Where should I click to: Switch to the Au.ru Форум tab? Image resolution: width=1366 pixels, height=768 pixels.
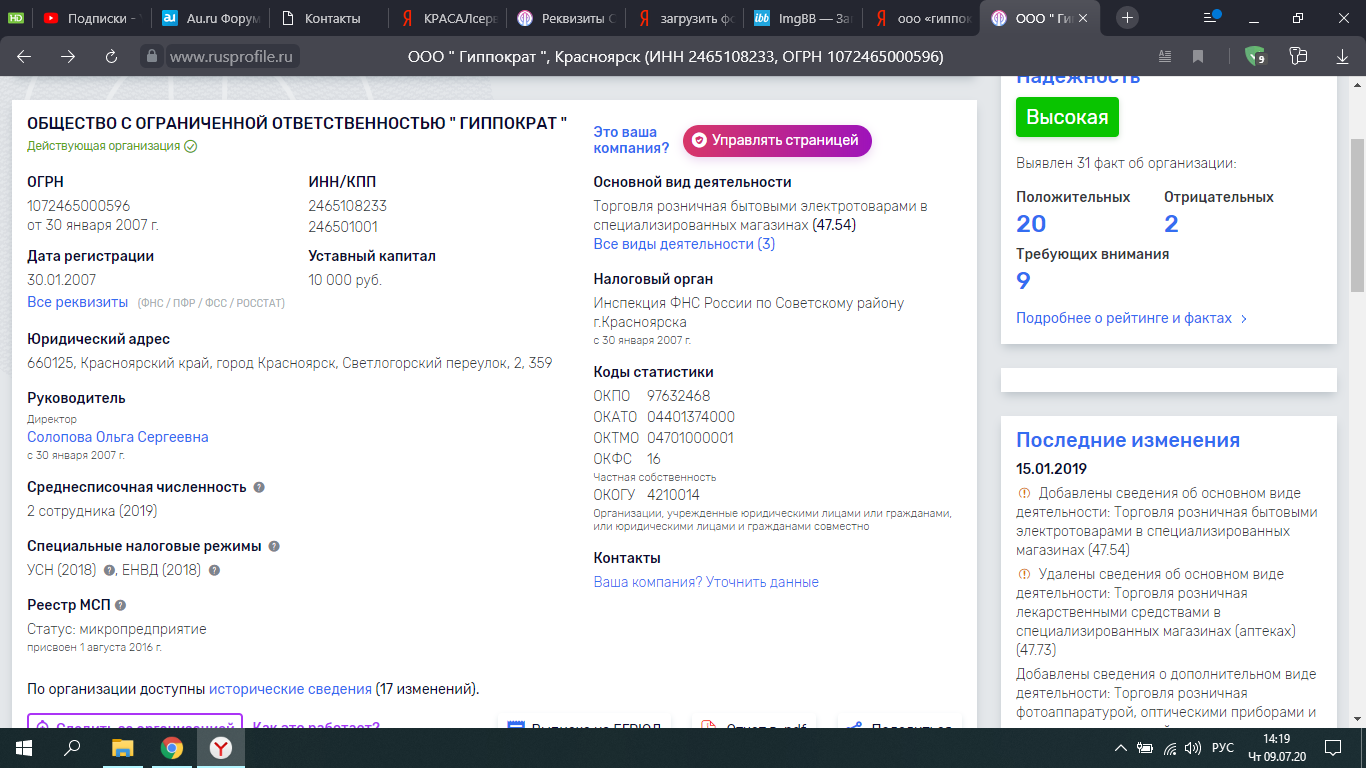(210, 17)
